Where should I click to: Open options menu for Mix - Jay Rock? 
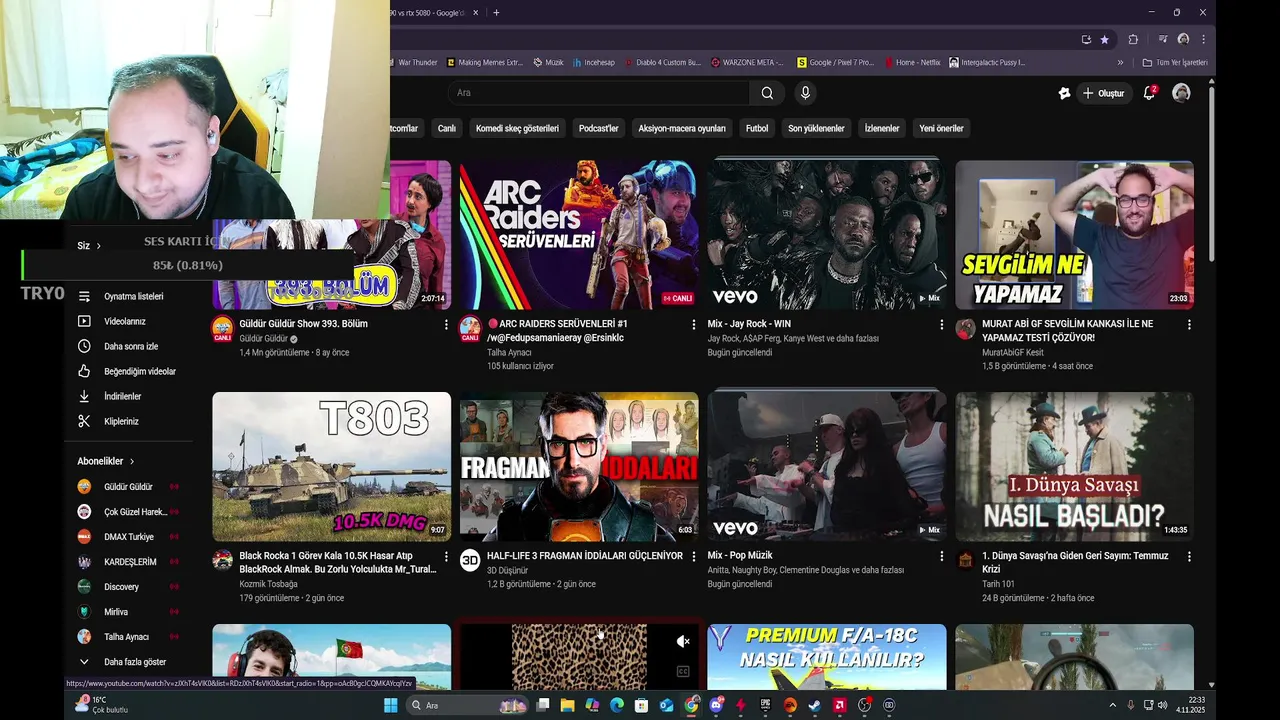tap(941, 325)
